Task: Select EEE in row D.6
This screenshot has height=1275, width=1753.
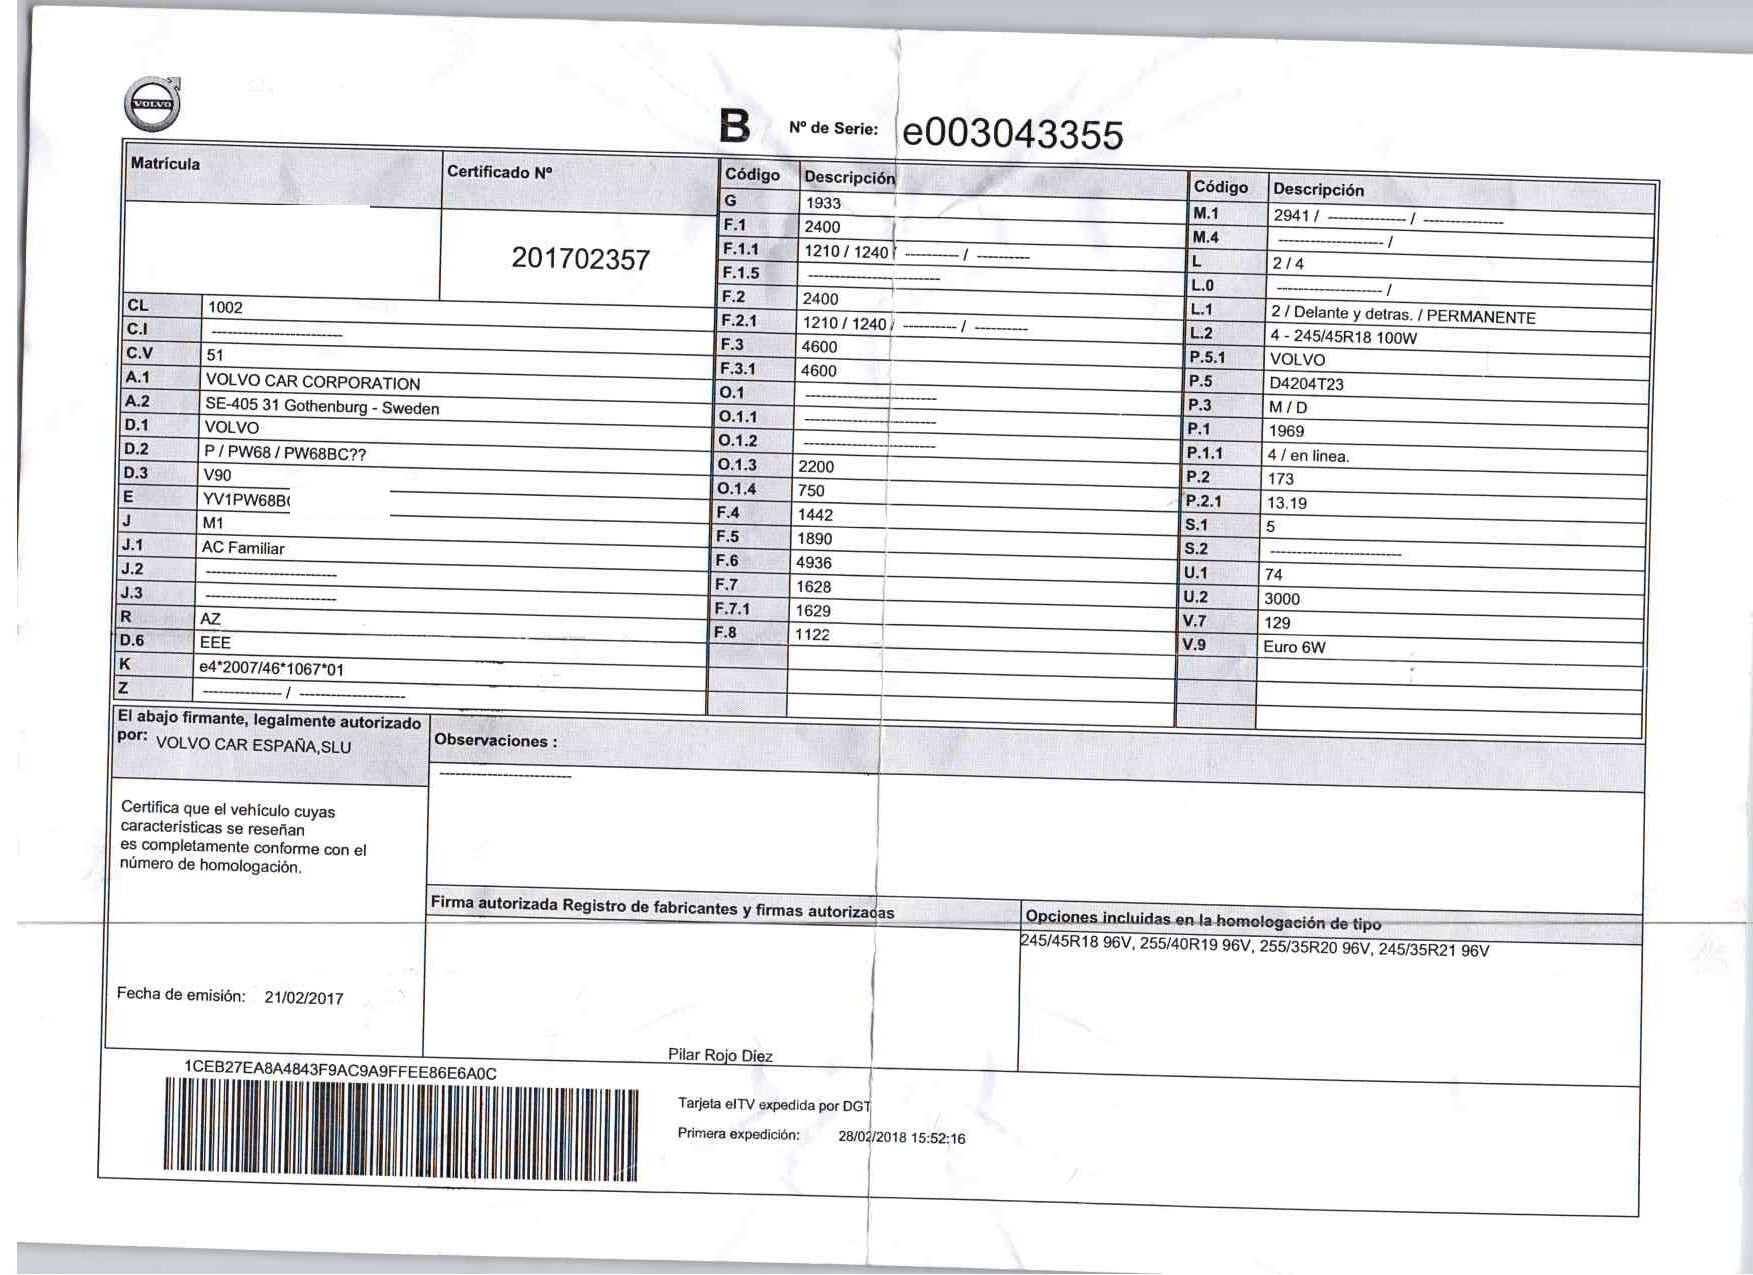Action: pos(215,643)
